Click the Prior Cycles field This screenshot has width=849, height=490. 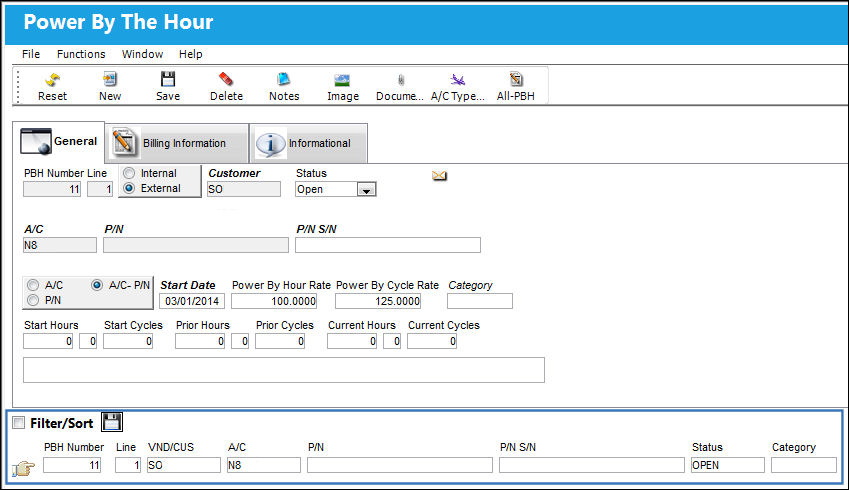(280, 341)
